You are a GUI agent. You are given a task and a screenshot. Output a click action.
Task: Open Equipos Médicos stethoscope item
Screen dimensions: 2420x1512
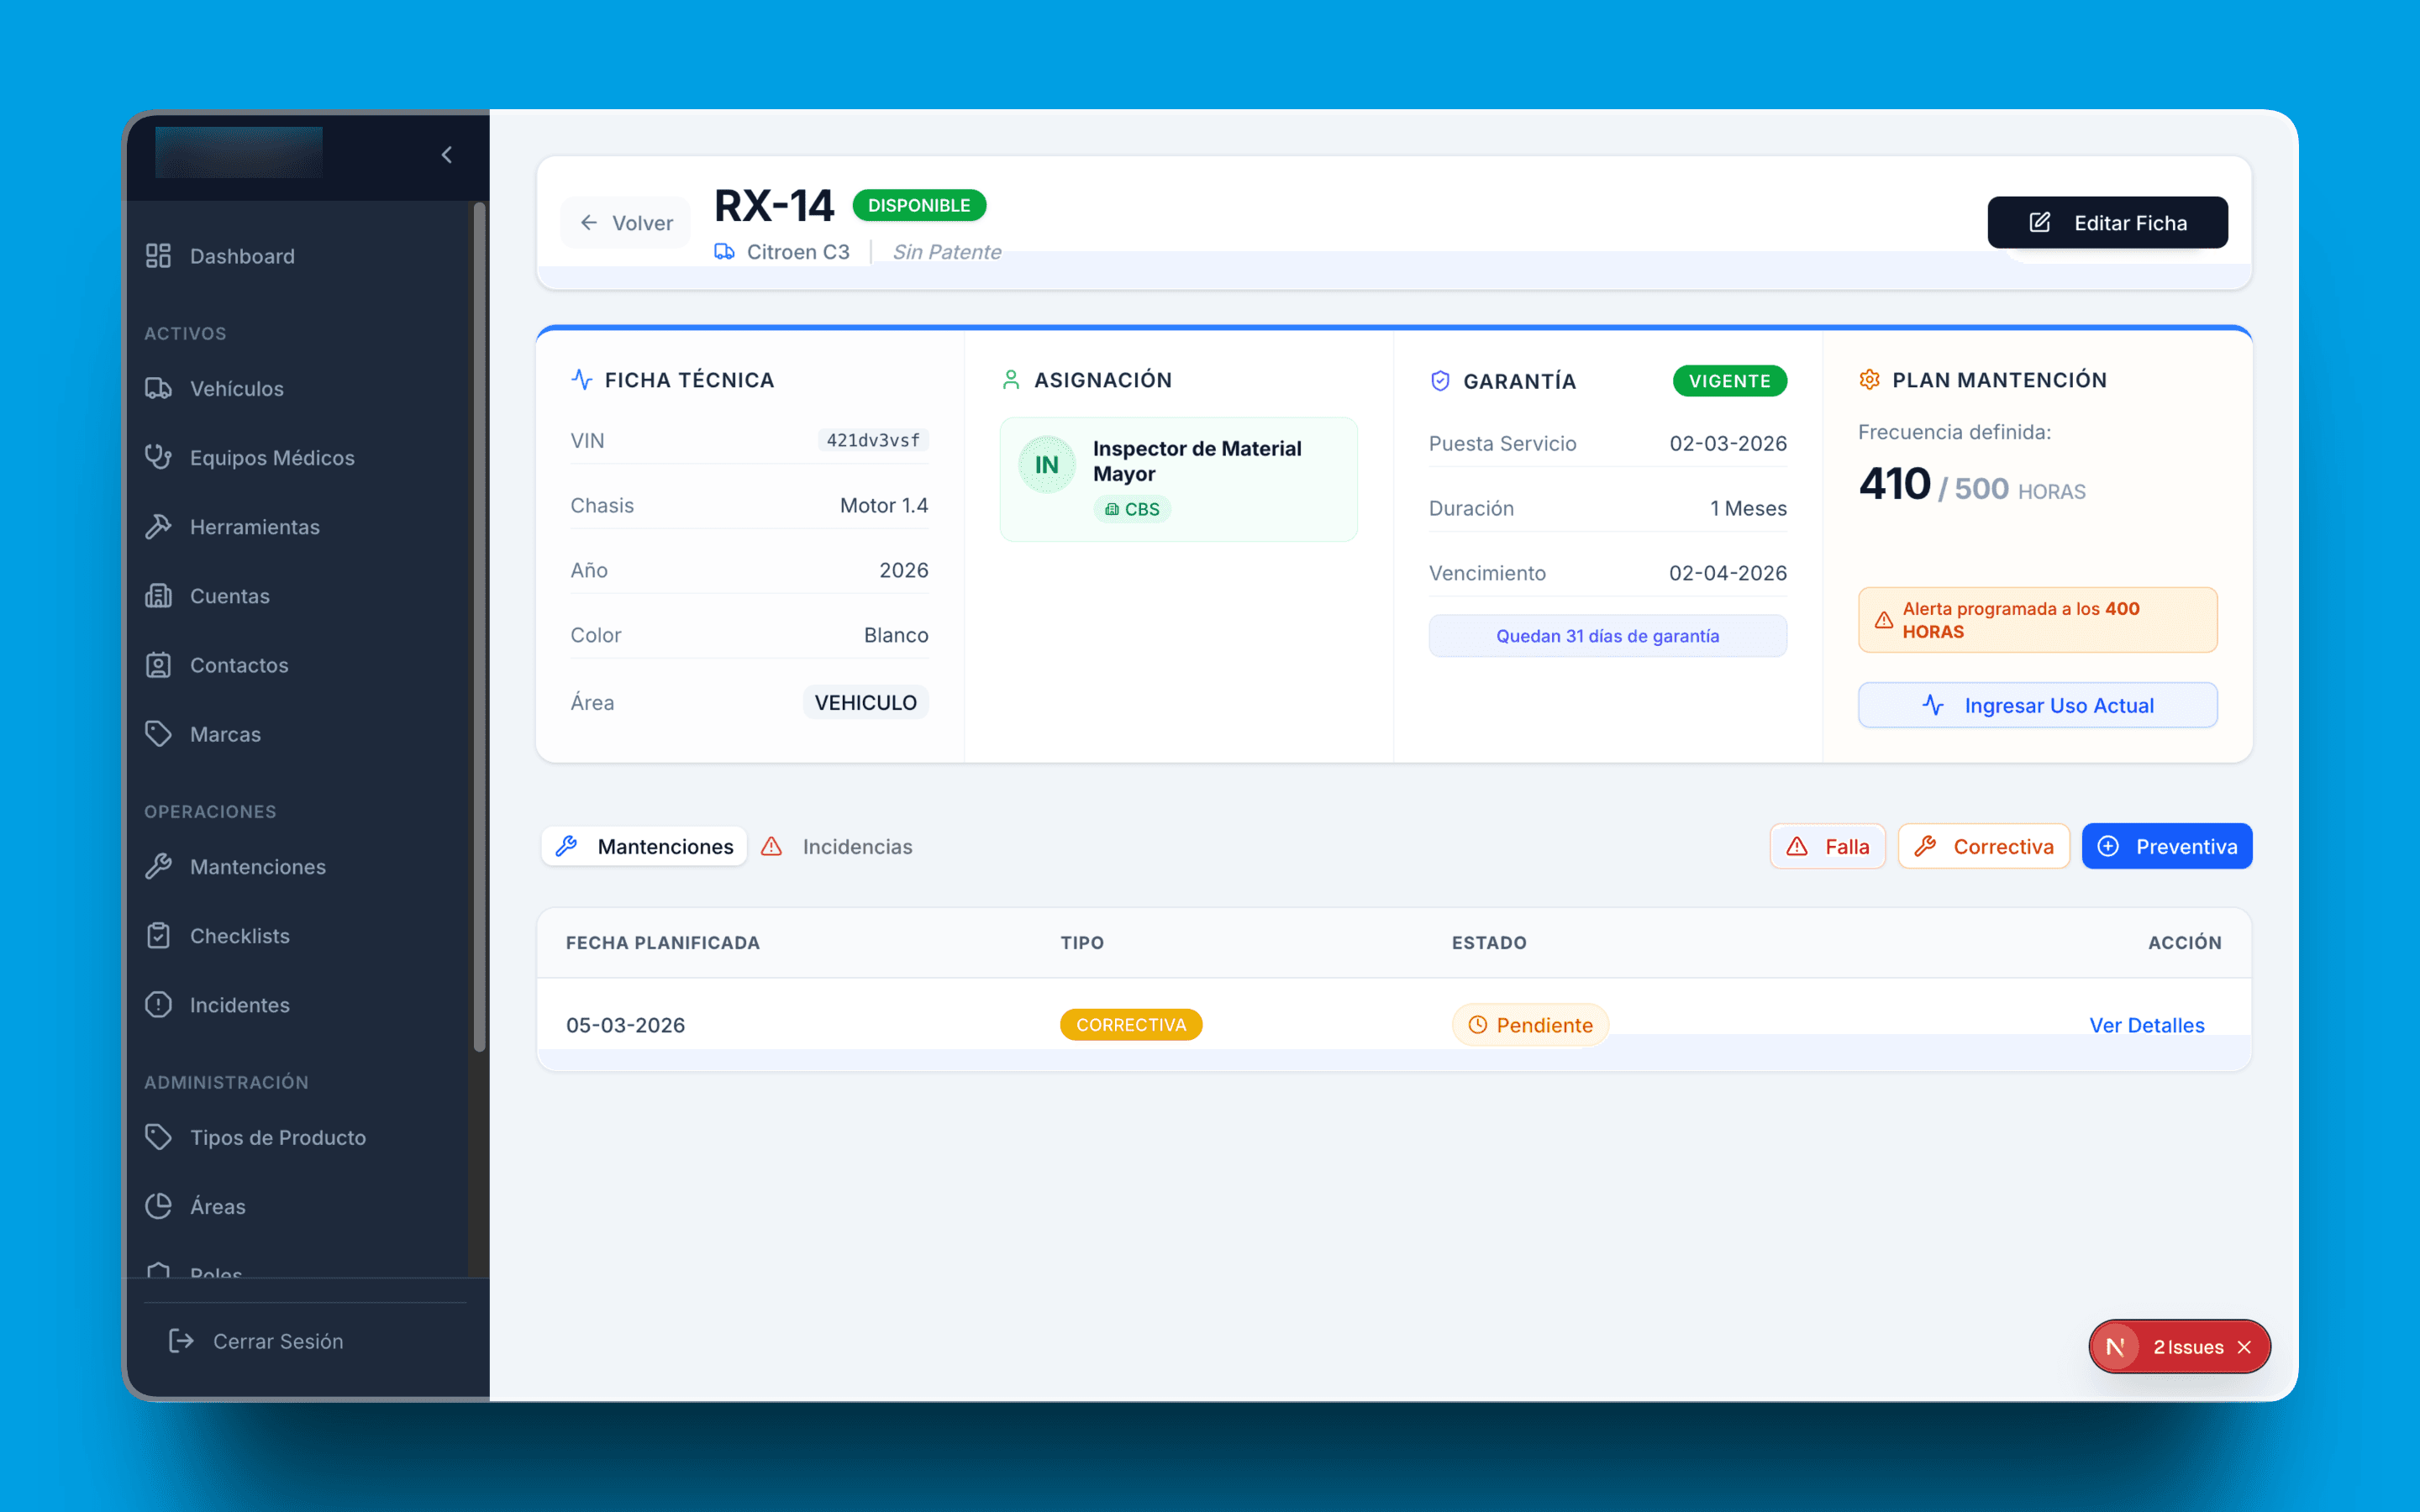tap(271, 457)
